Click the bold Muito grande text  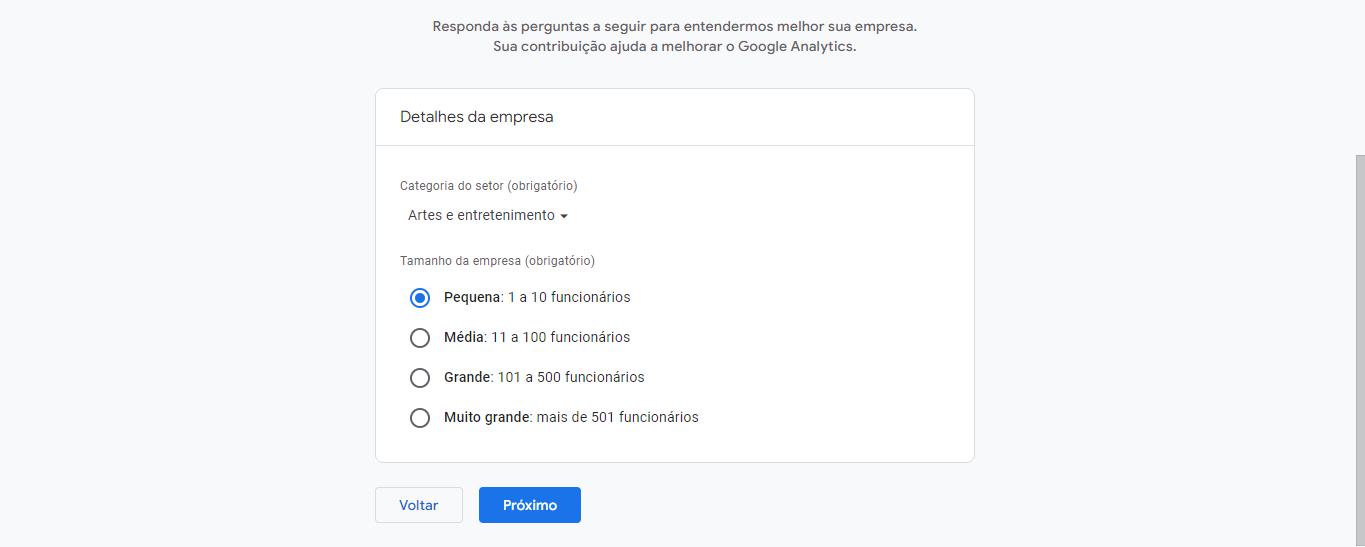(x=486, y=417)
